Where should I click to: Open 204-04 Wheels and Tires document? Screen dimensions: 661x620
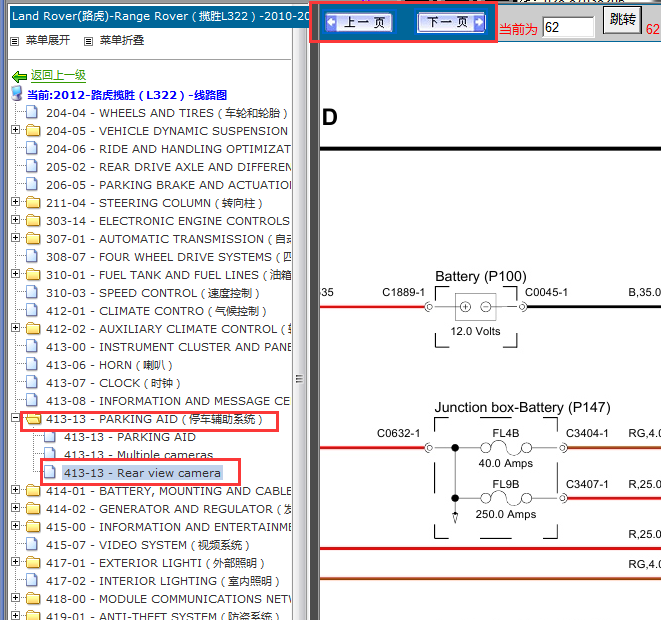pos(167,113)
